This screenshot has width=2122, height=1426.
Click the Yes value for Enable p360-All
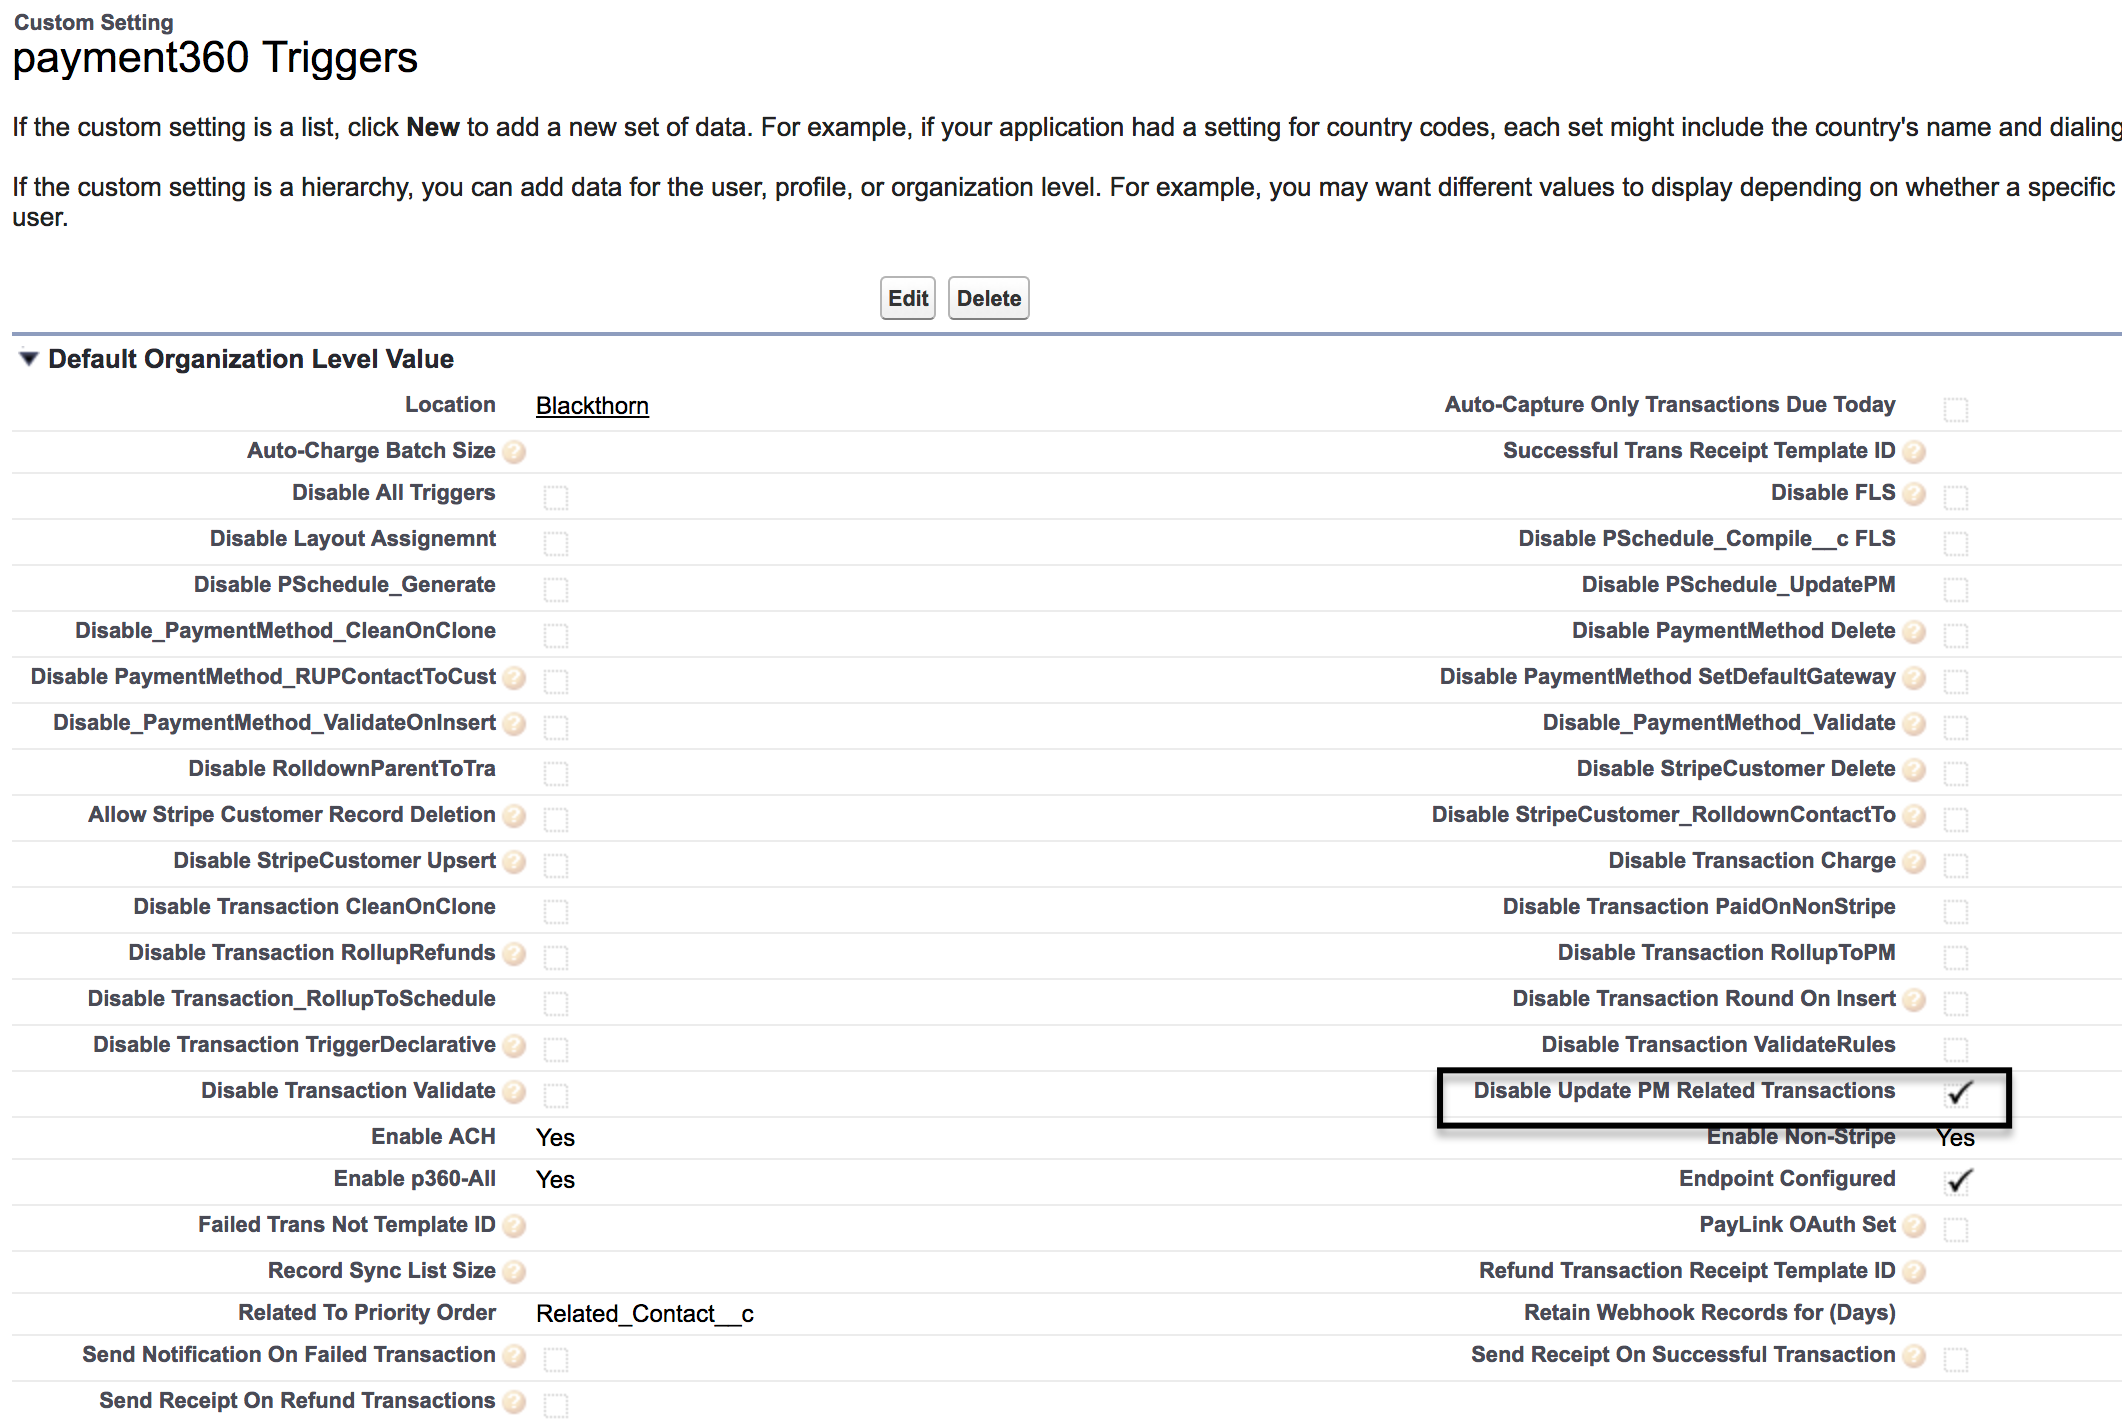pyautogui.click(x=555, y=1180)
